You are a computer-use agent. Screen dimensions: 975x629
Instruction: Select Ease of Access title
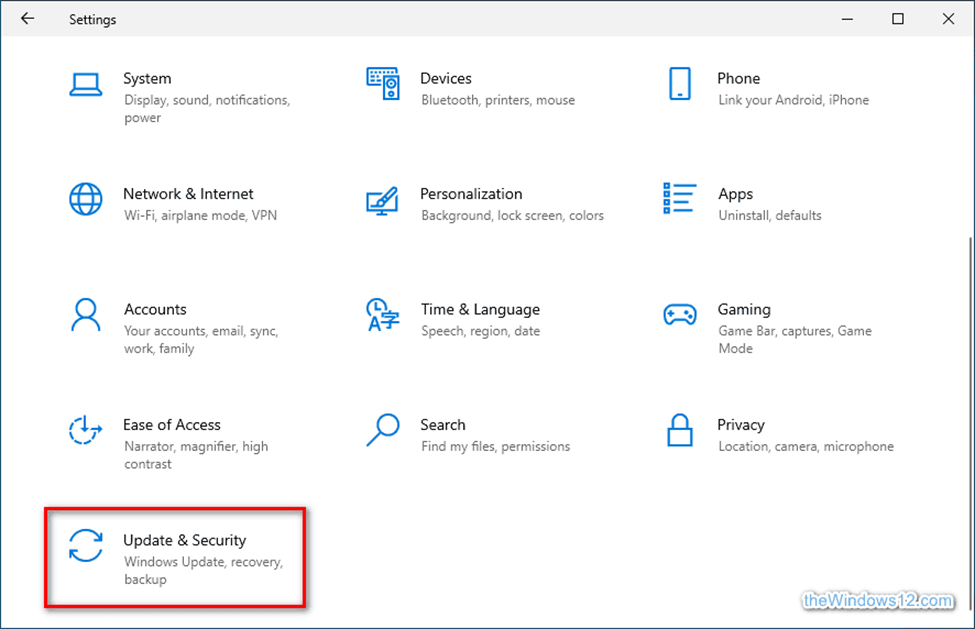(172, 425)
